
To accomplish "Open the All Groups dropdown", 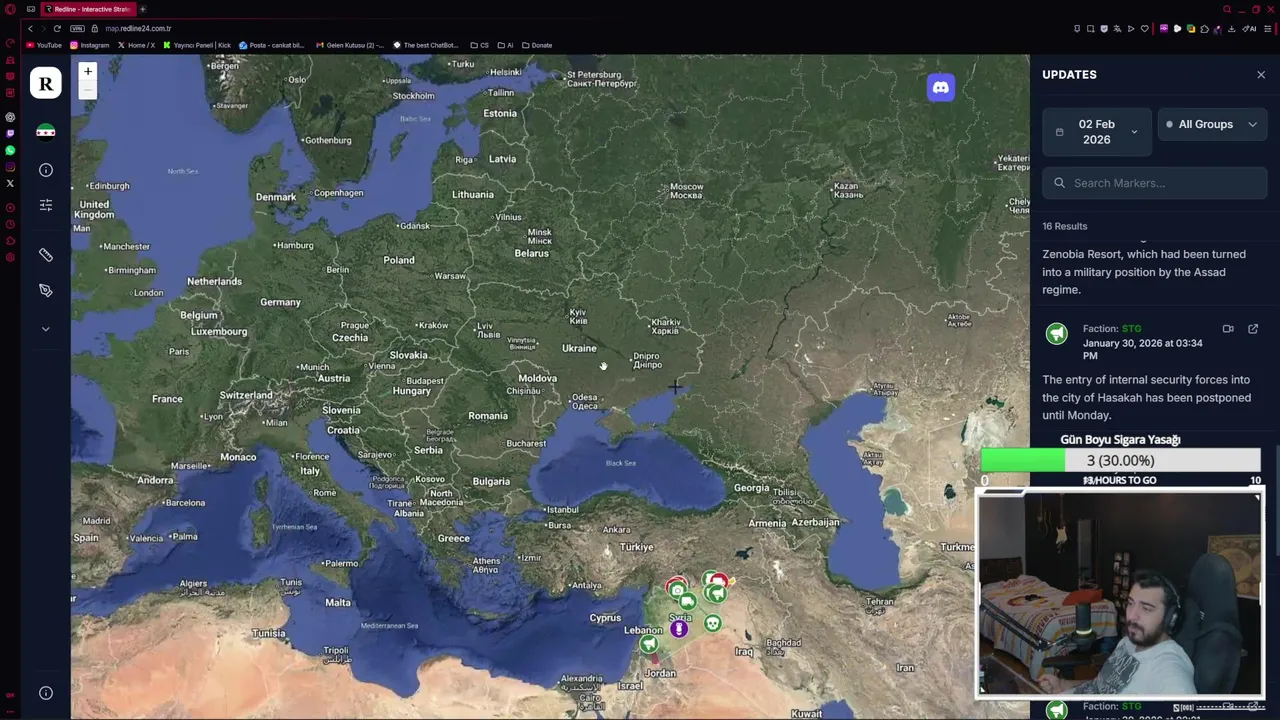I will click(x=1212, y=124).
